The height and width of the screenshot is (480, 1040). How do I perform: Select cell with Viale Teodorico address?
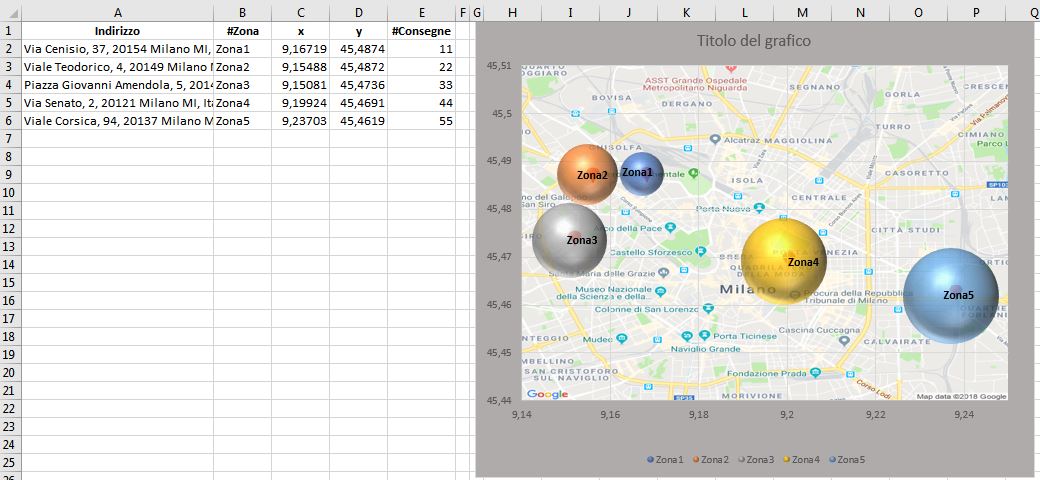(x=117, y=66)
